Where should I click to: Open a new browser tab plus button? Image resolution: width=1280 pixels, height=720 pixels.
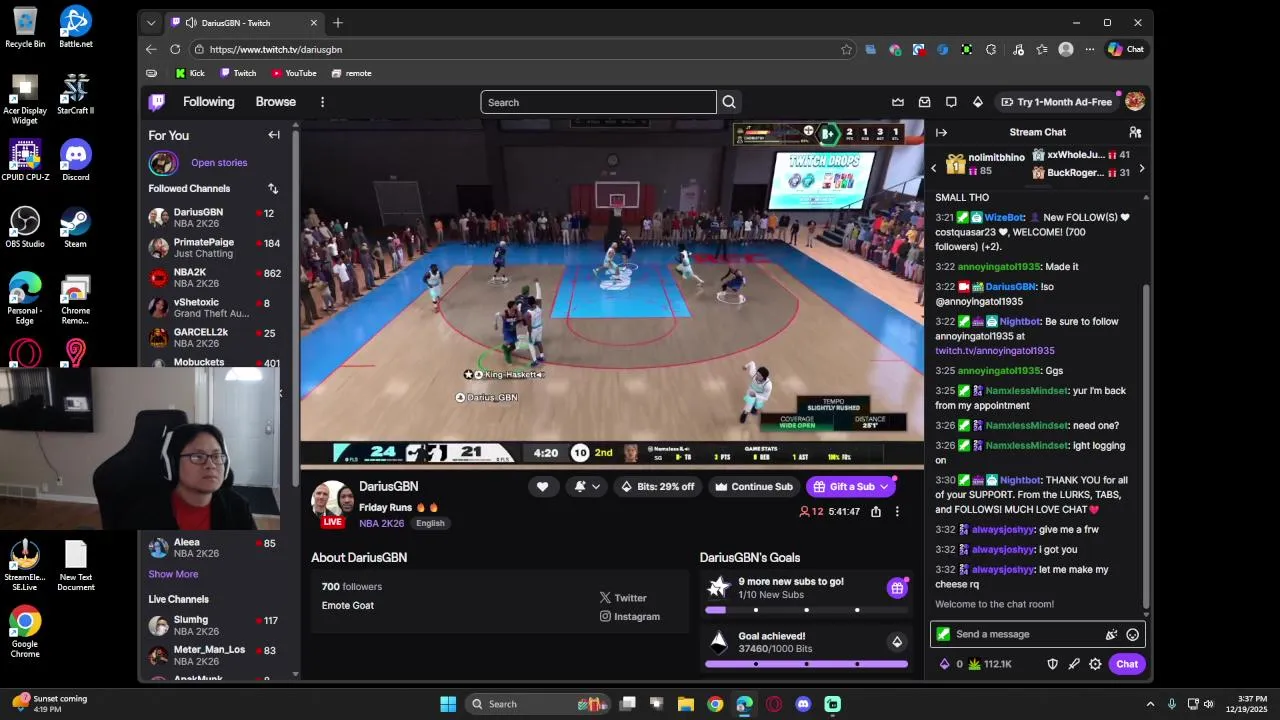tap(338, 23)
